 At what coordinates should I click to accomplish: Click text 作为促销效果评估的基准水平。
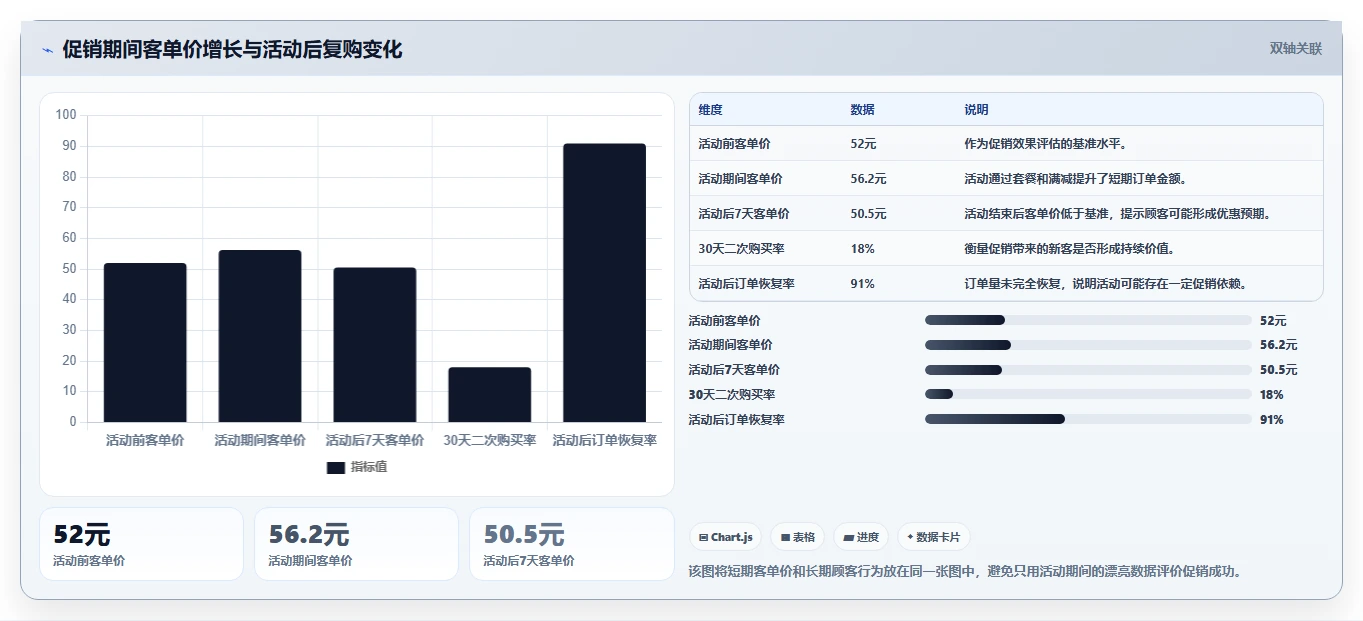[1046, 144]
